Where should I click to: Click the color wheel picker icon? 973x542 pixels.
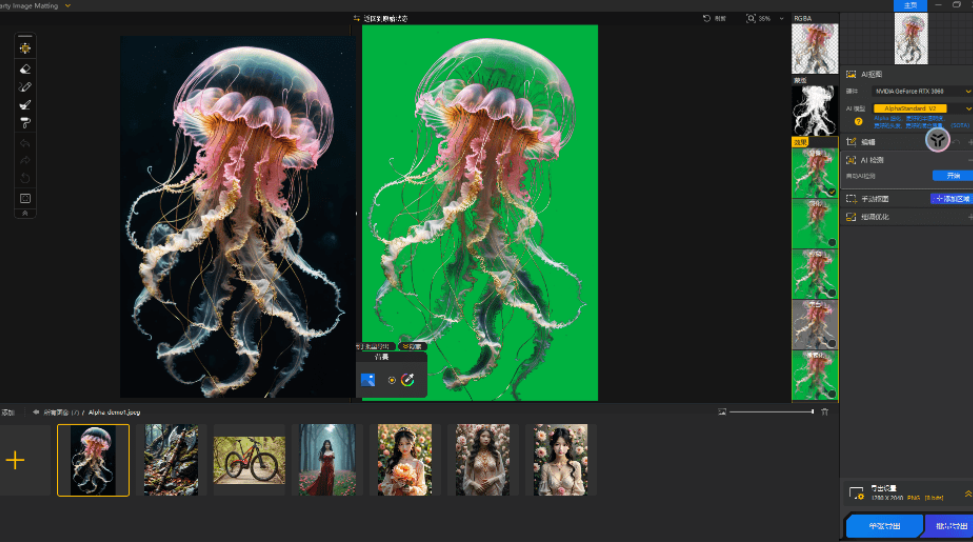tap(408, 380)
